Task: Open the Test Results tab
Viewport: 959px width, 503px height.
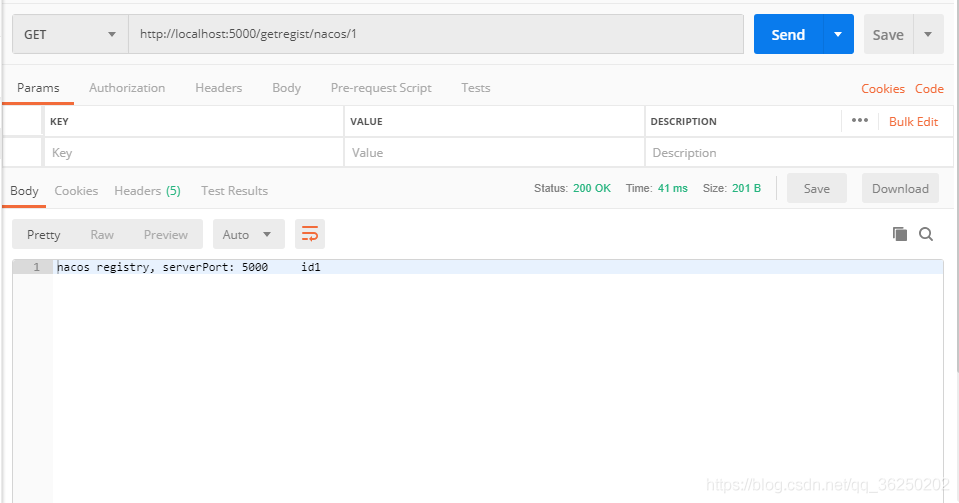Action: [234, 190]
